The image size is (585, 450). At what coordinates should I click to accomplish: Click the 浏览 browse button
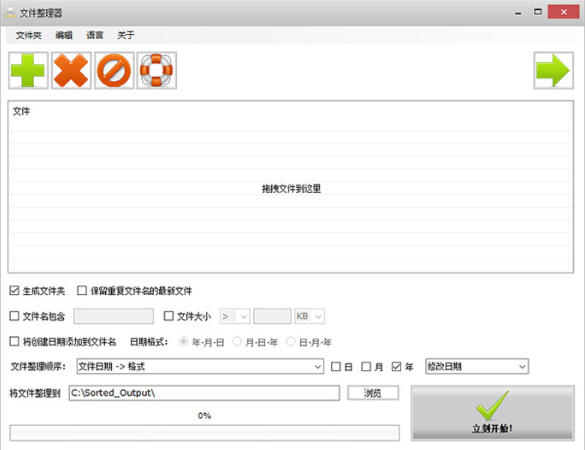click(373, 393)
